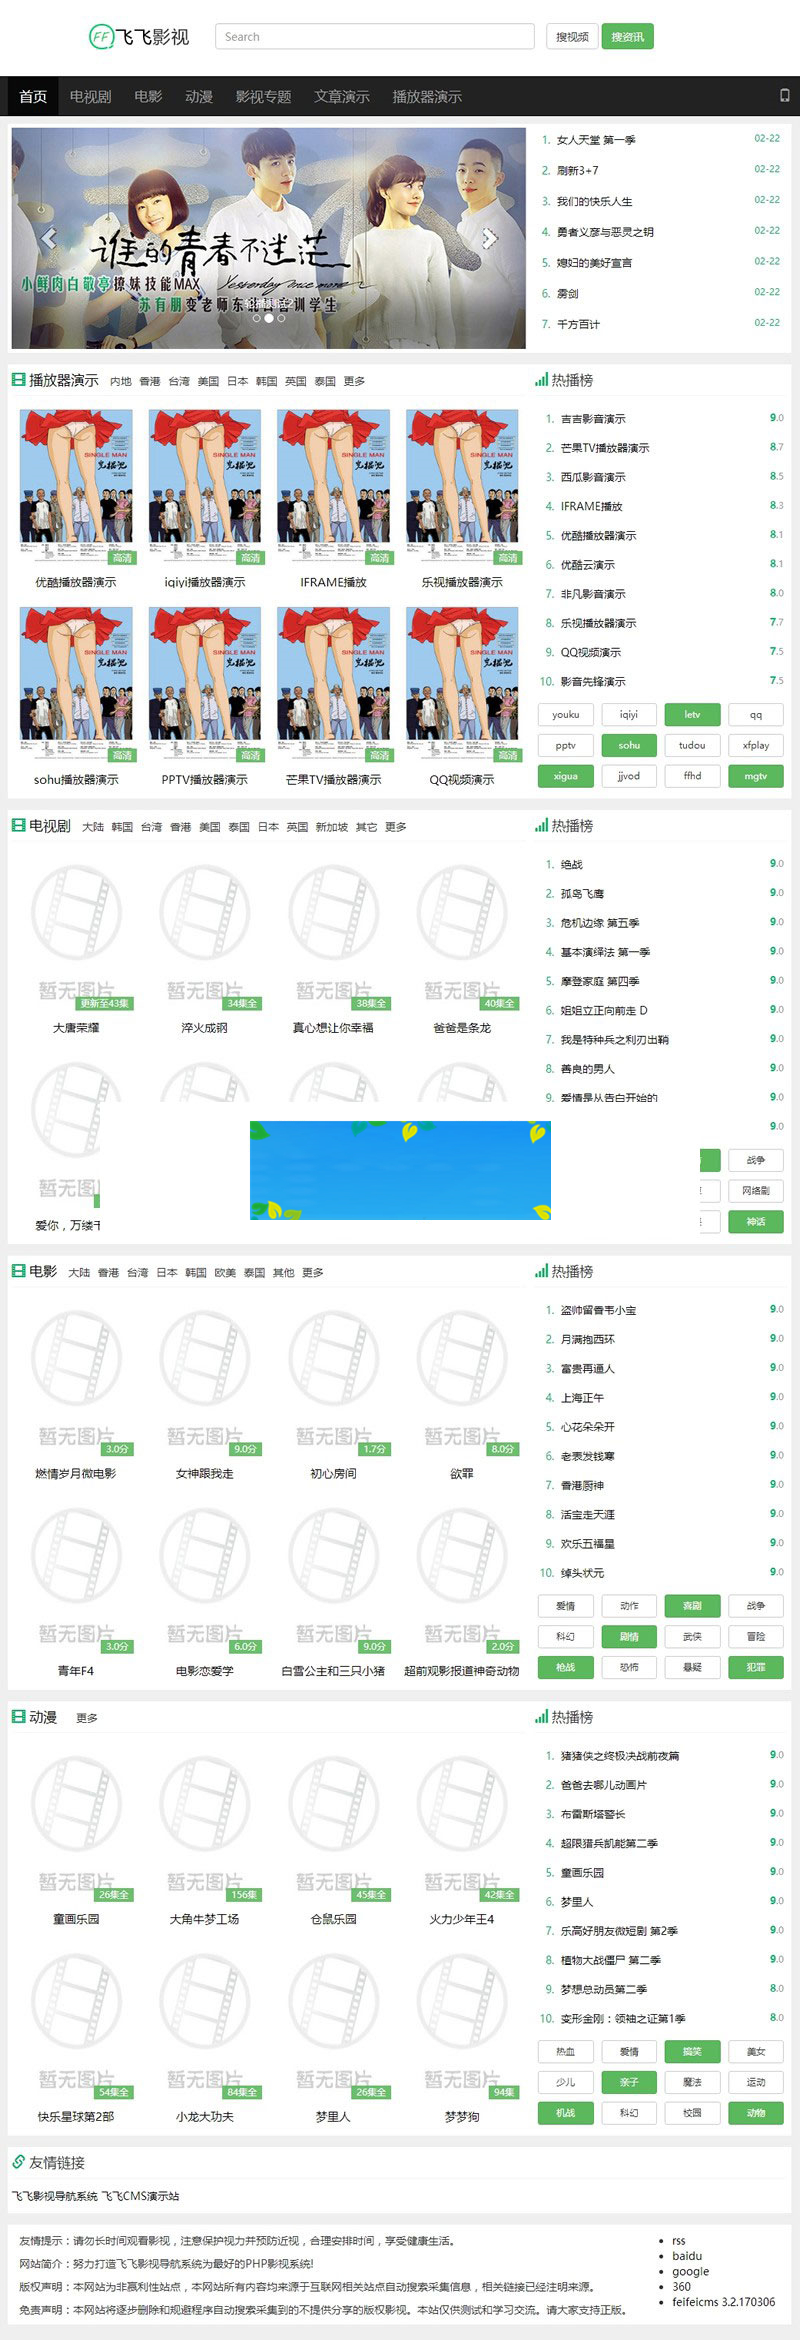The image size is (800, 2340).
Task: Toggle the sohu player tag
Action: coord(629,745)
